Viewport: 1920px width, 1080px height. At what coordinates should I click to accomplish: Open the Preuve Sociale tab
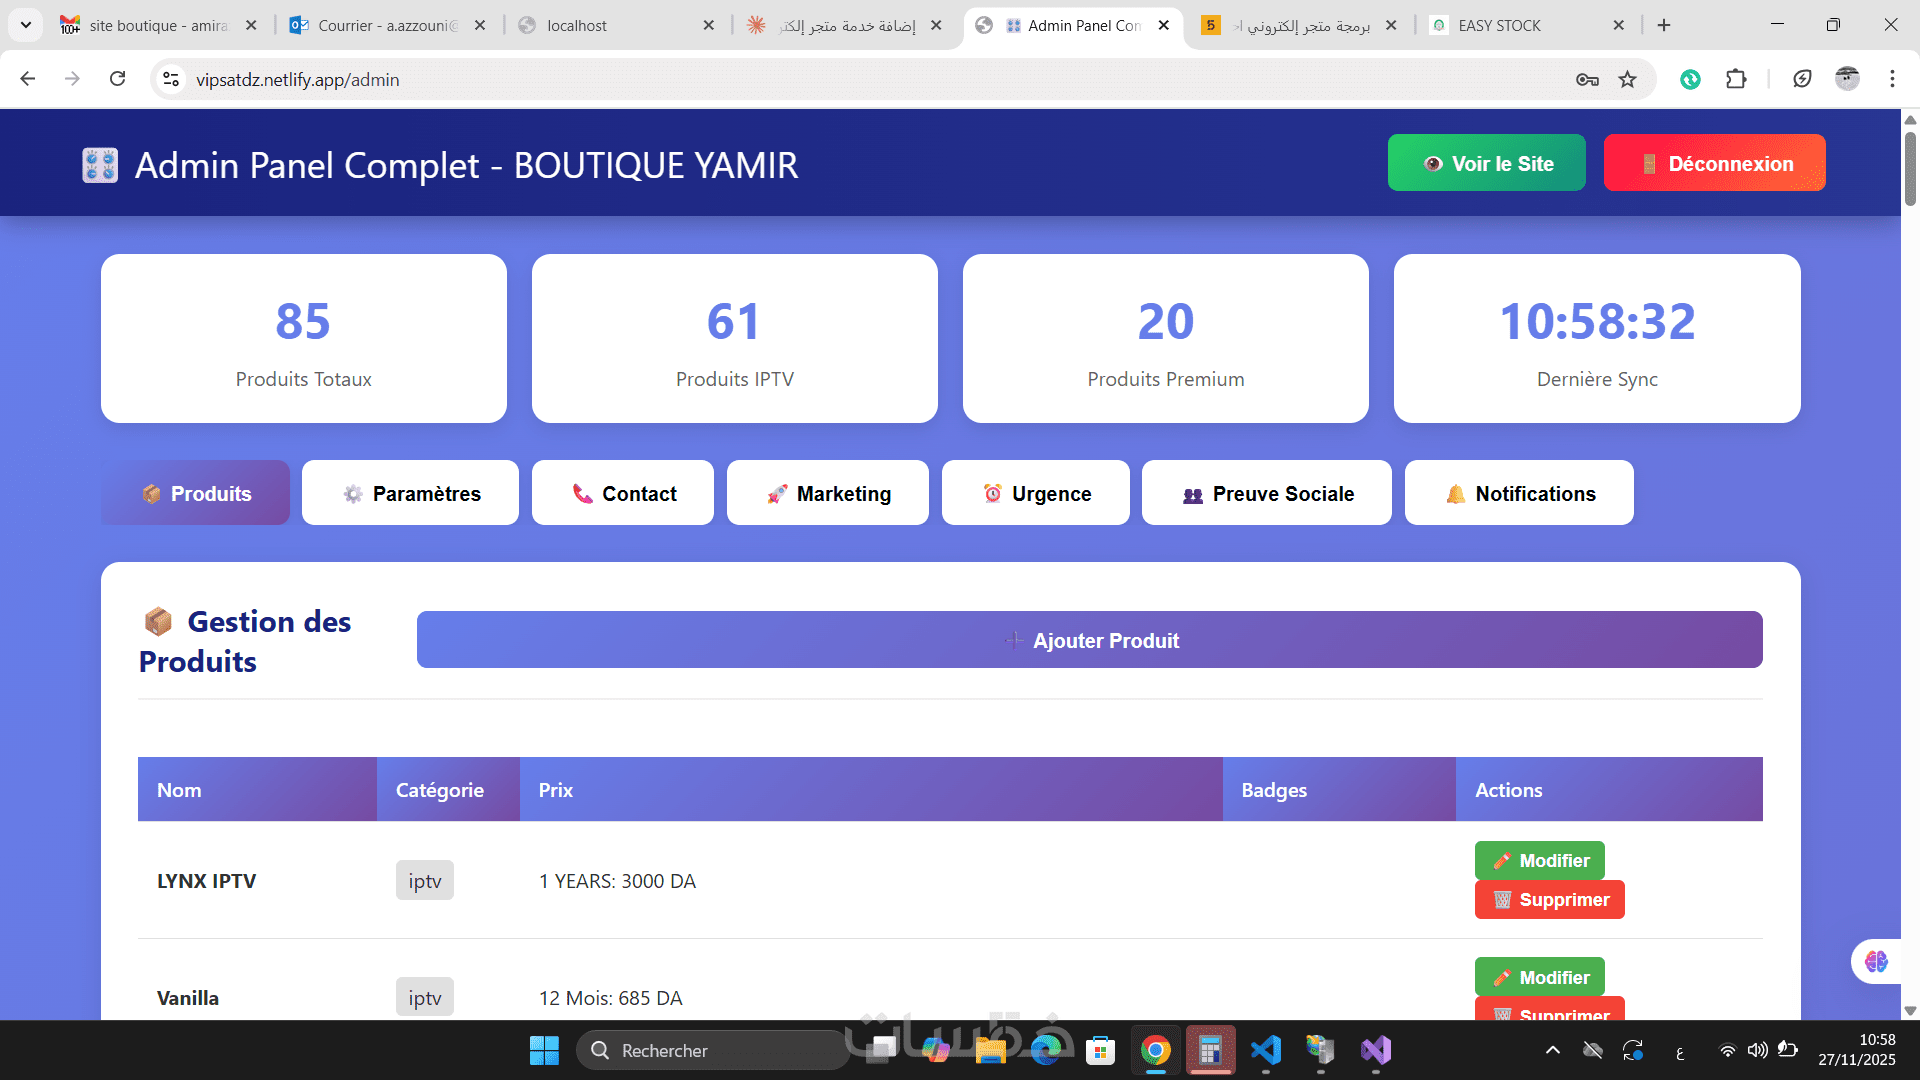(1266, 493)
